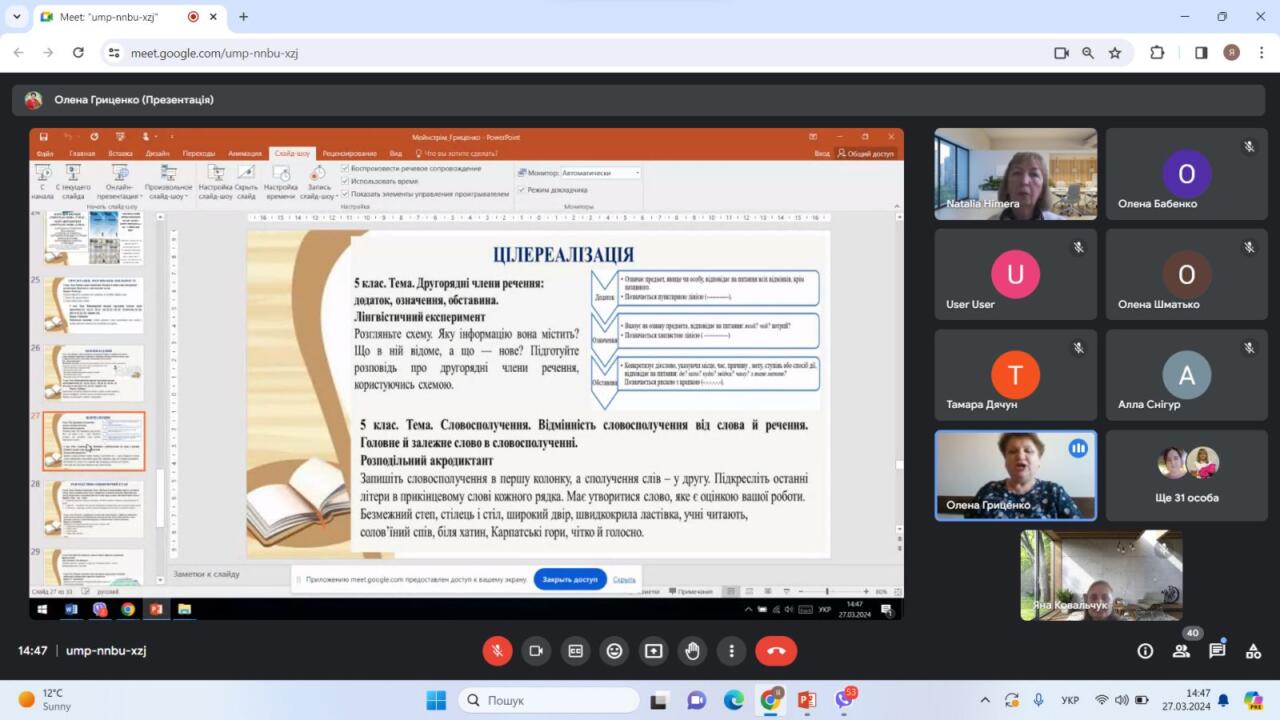Open the 'Монитор' dropdown set to Автоматически

600,173
